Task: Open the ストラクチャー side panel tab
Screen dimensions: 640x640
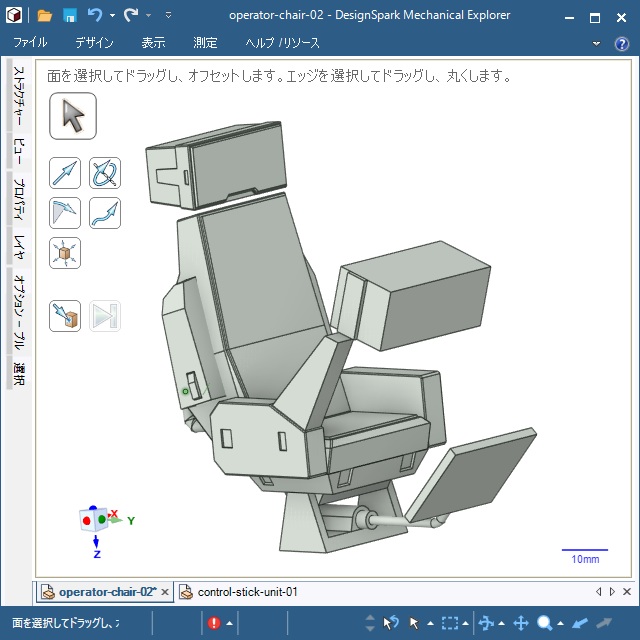Action: [19, 96]
